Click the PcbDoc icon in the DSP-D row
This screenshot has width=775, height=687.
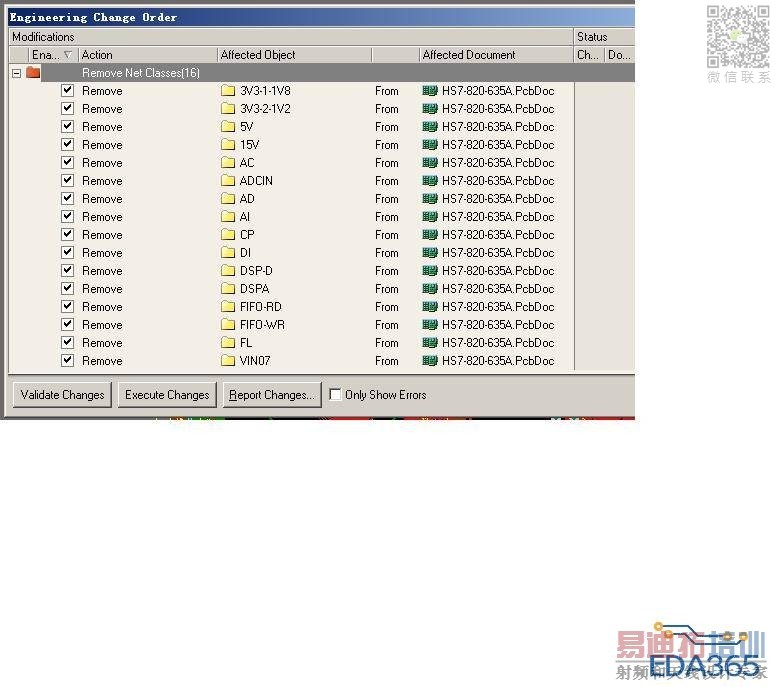pyautogui.click(x=430, y=270)
